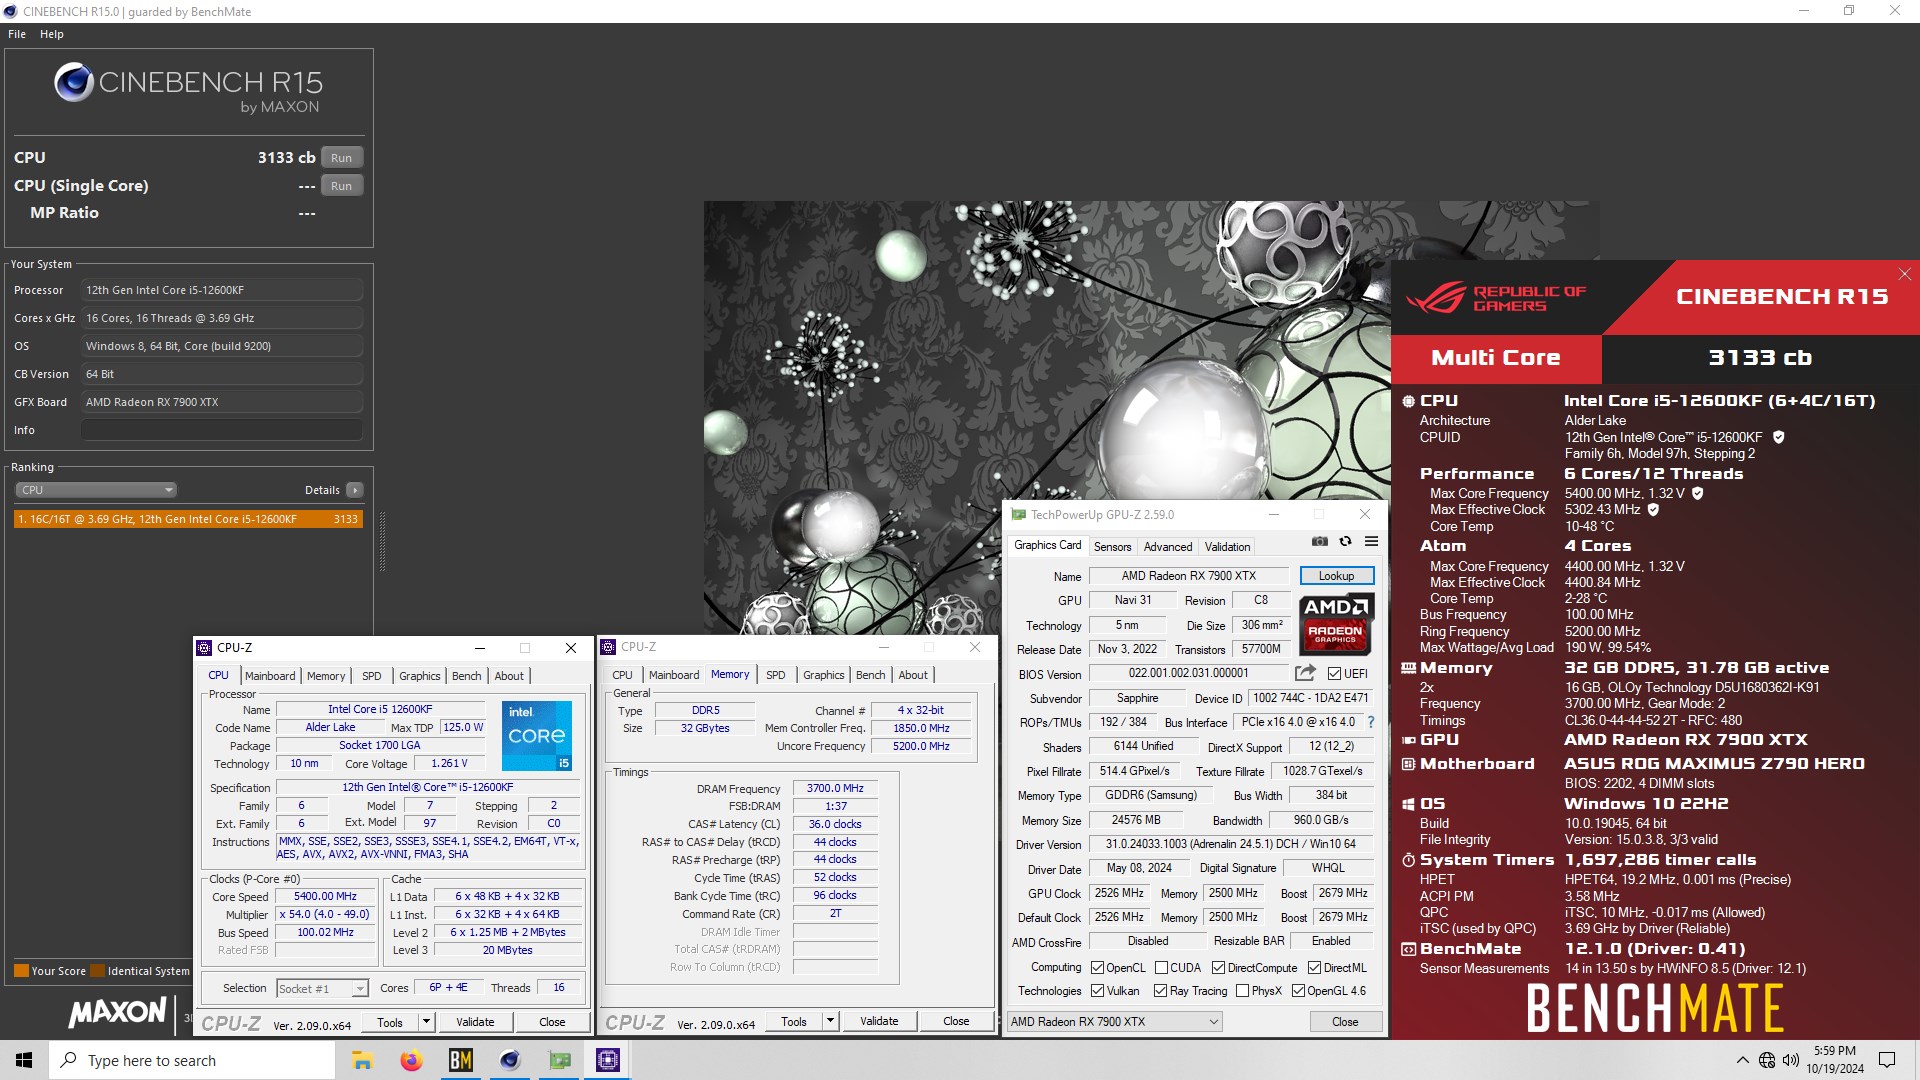This screenshot has height=1080, width=1920.
Task: Toggle the PhysX checkbox in GPU-Z
Action: (x=1242, y=991)
